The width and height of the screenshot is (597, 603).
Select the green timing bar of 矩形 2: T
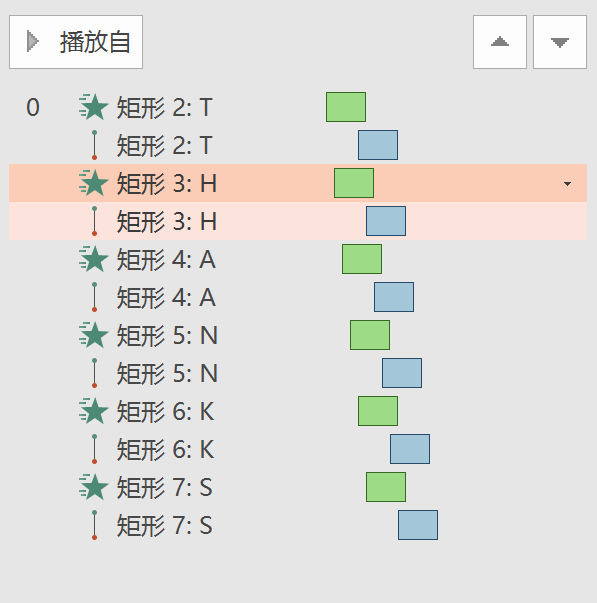click(x=346, y=107)
